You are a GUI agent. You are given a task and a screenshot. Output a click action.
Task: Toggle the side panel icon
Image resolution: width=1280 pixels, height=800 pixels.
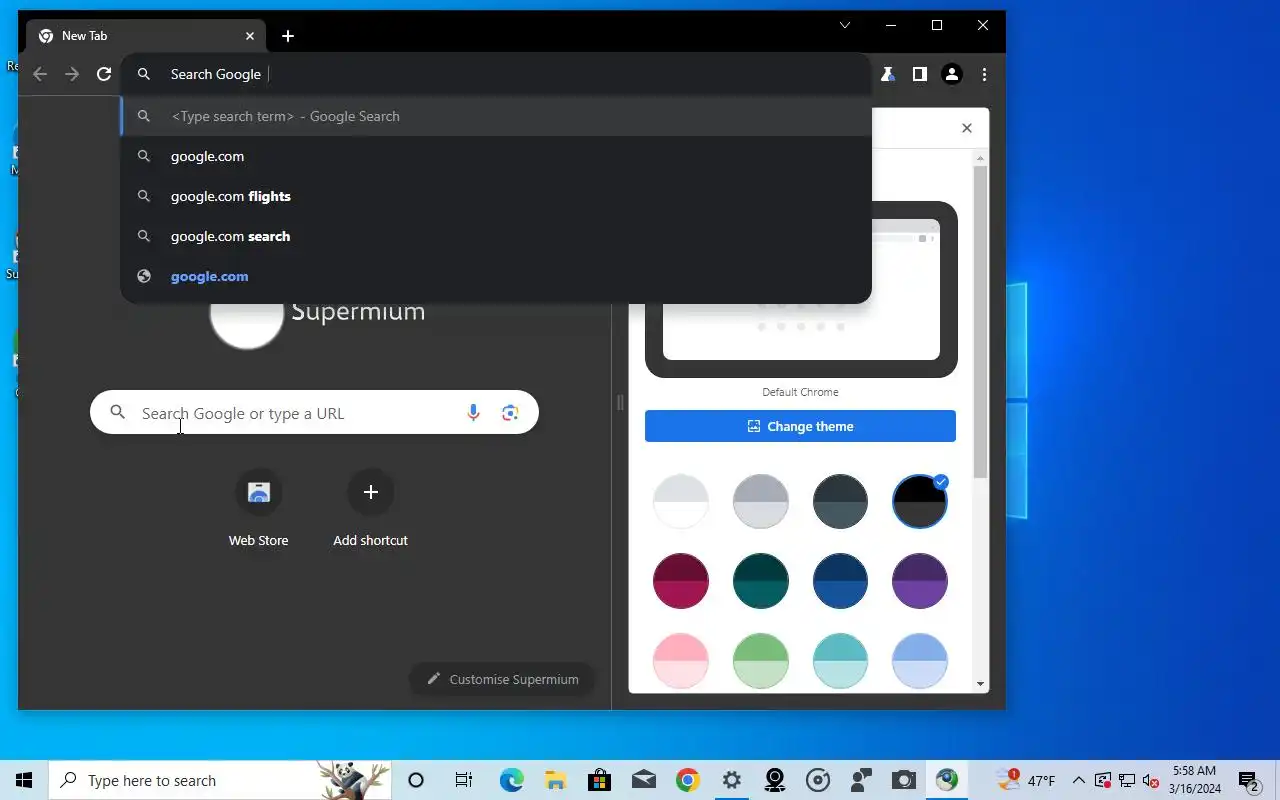919,74
